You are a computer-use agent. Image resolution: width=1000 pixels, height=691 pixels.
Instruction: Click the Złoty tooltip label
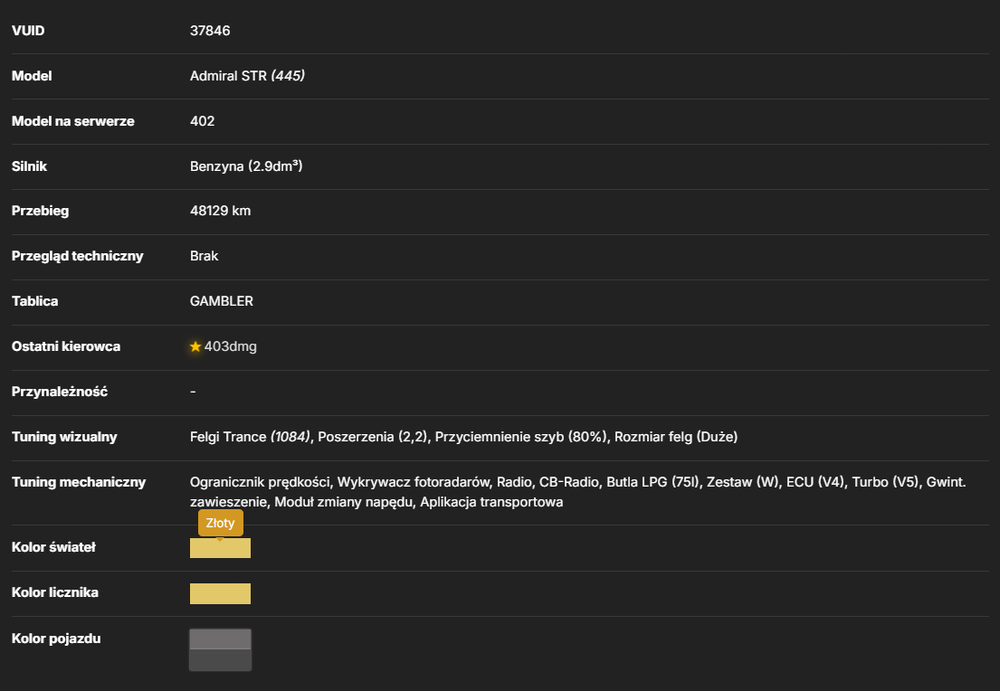(220, 523)
